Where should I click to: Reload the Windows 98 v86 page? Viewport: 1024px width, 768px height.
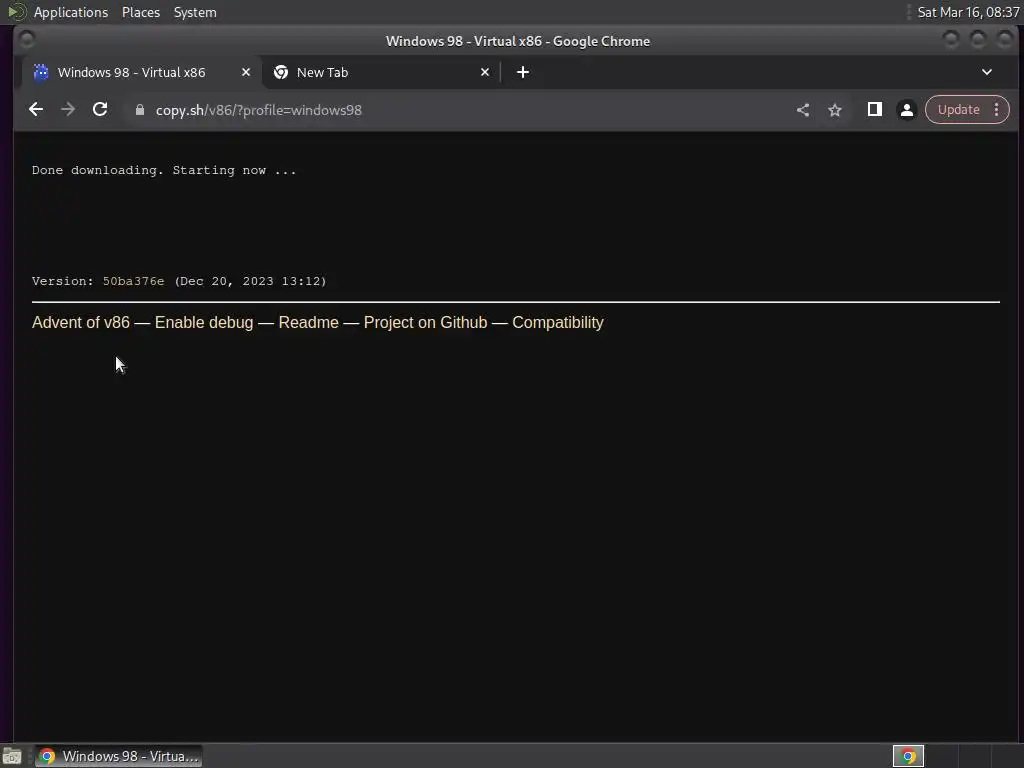pyautogui.click(x=100, y=110)
